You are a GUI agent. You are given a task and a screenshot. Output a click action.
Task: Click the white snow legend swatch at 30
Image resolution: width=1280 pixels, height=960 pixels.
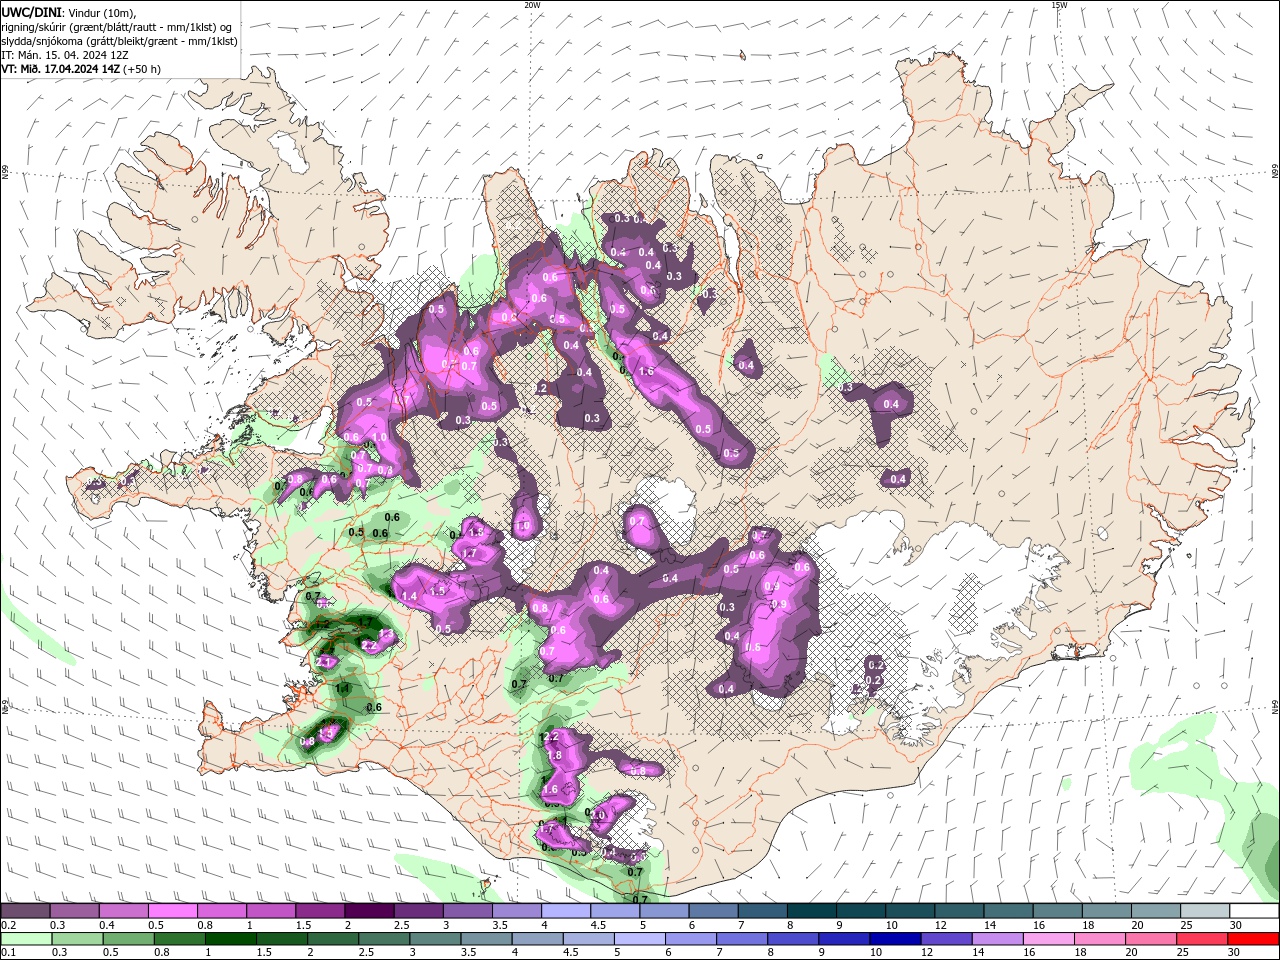[1254, 911]
